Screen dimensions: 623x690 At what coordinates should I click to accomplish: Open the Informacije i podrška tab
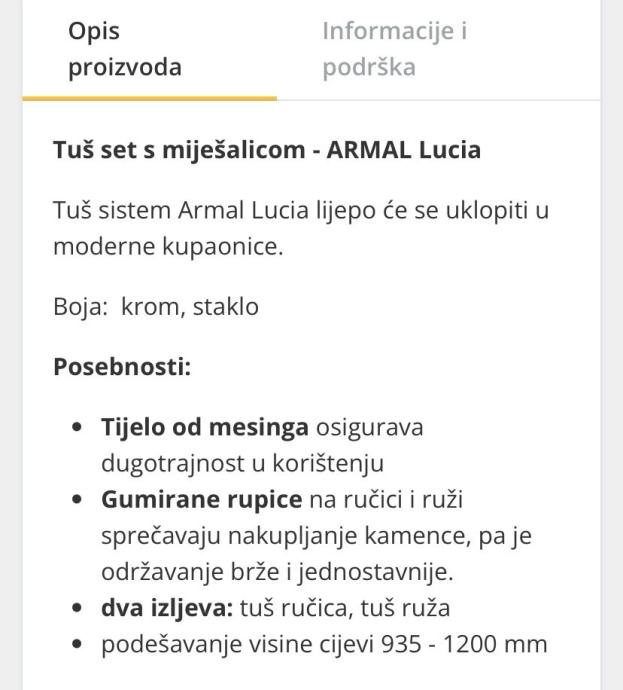coord(394,50)
